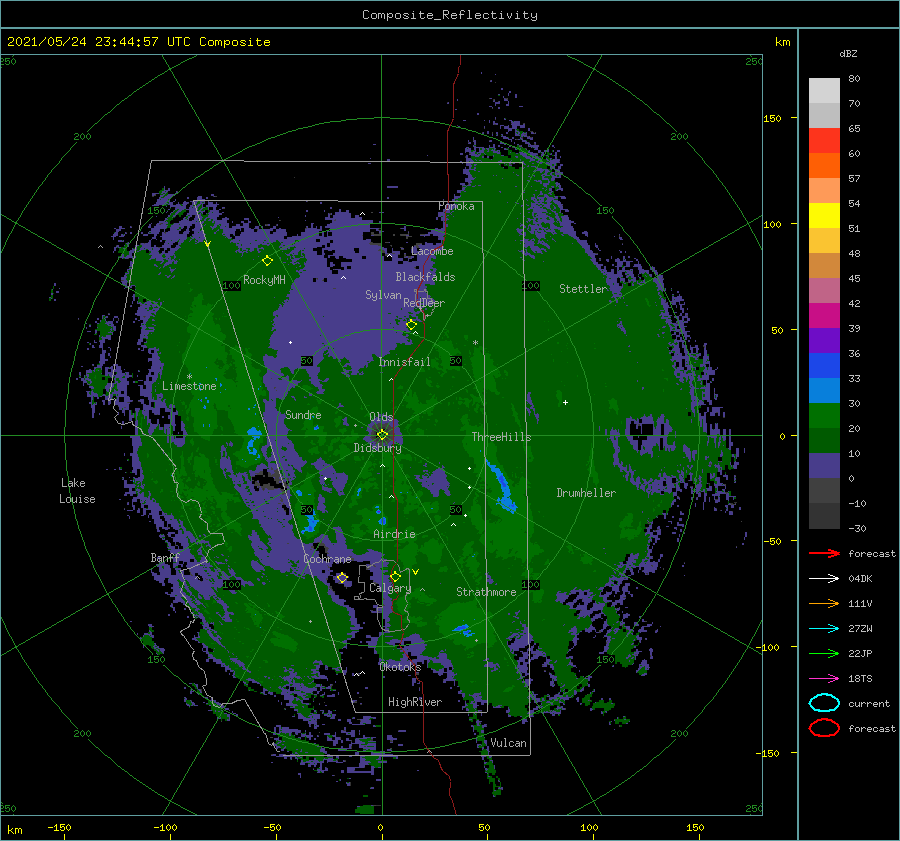Viewport: 900px width, 841px height.
Task: Click the Calgary city label
Action: click(x=390, y=588)
